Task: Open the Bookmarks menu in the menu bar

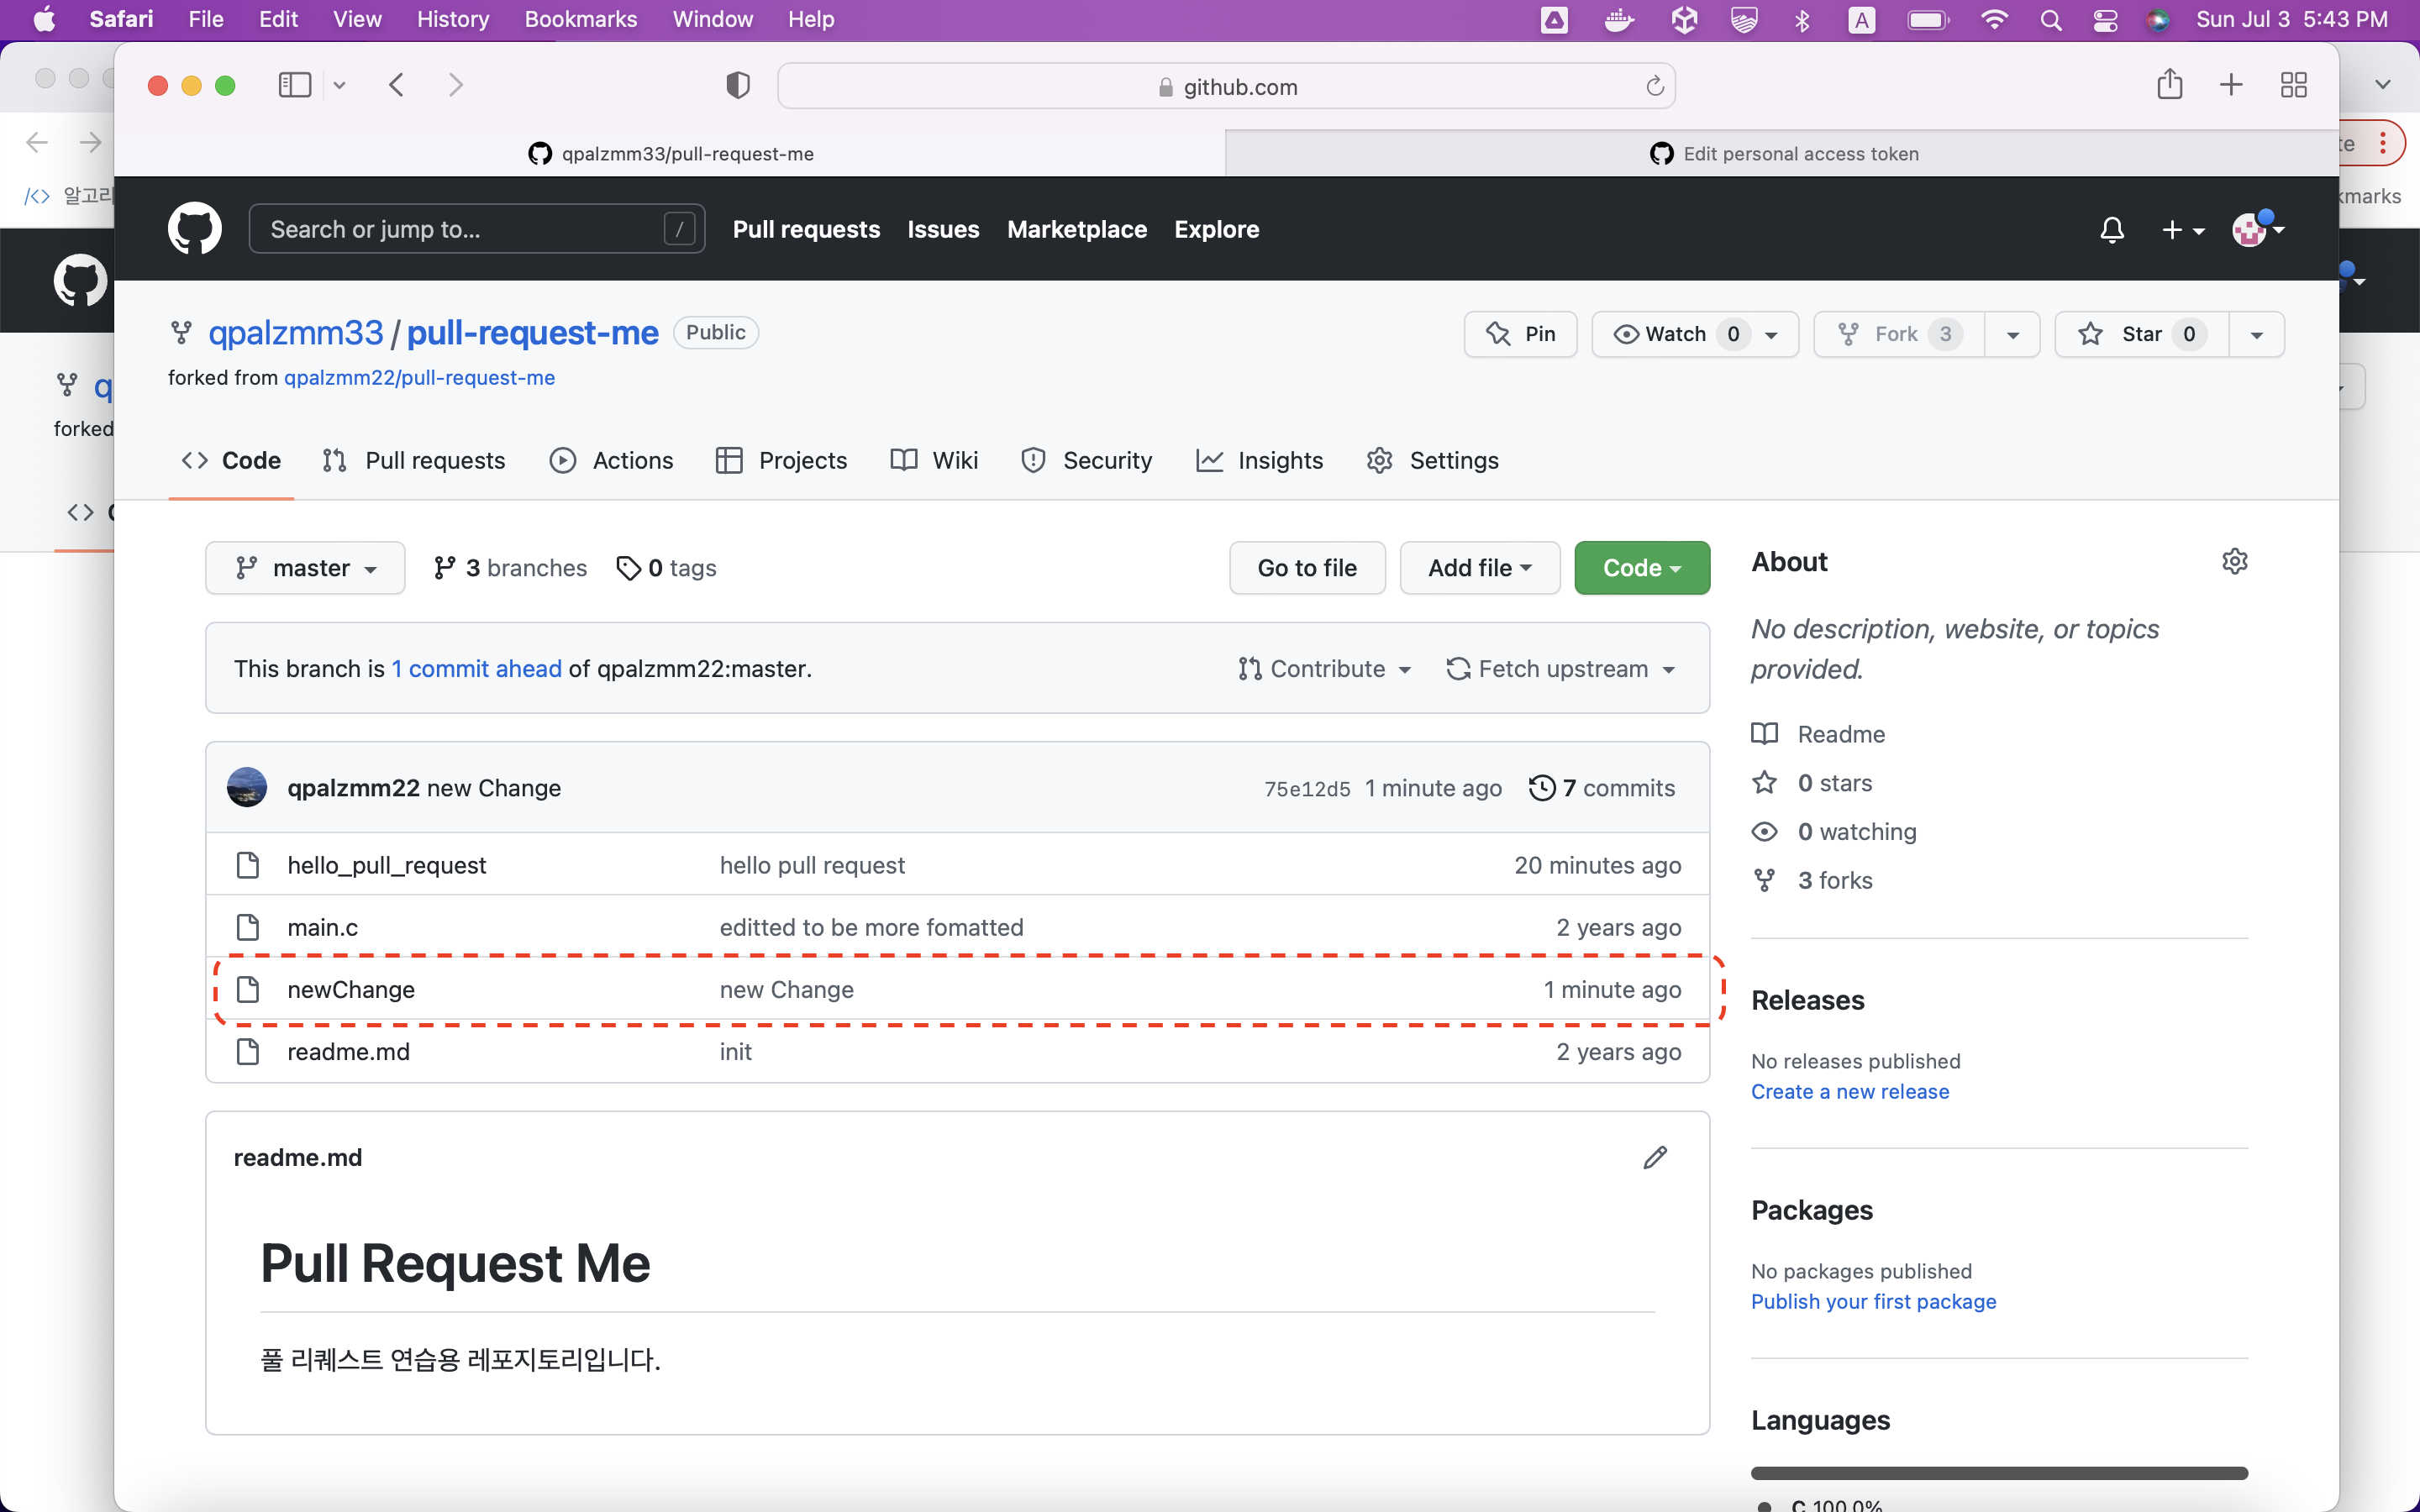Action: click(x=580, y=19)
